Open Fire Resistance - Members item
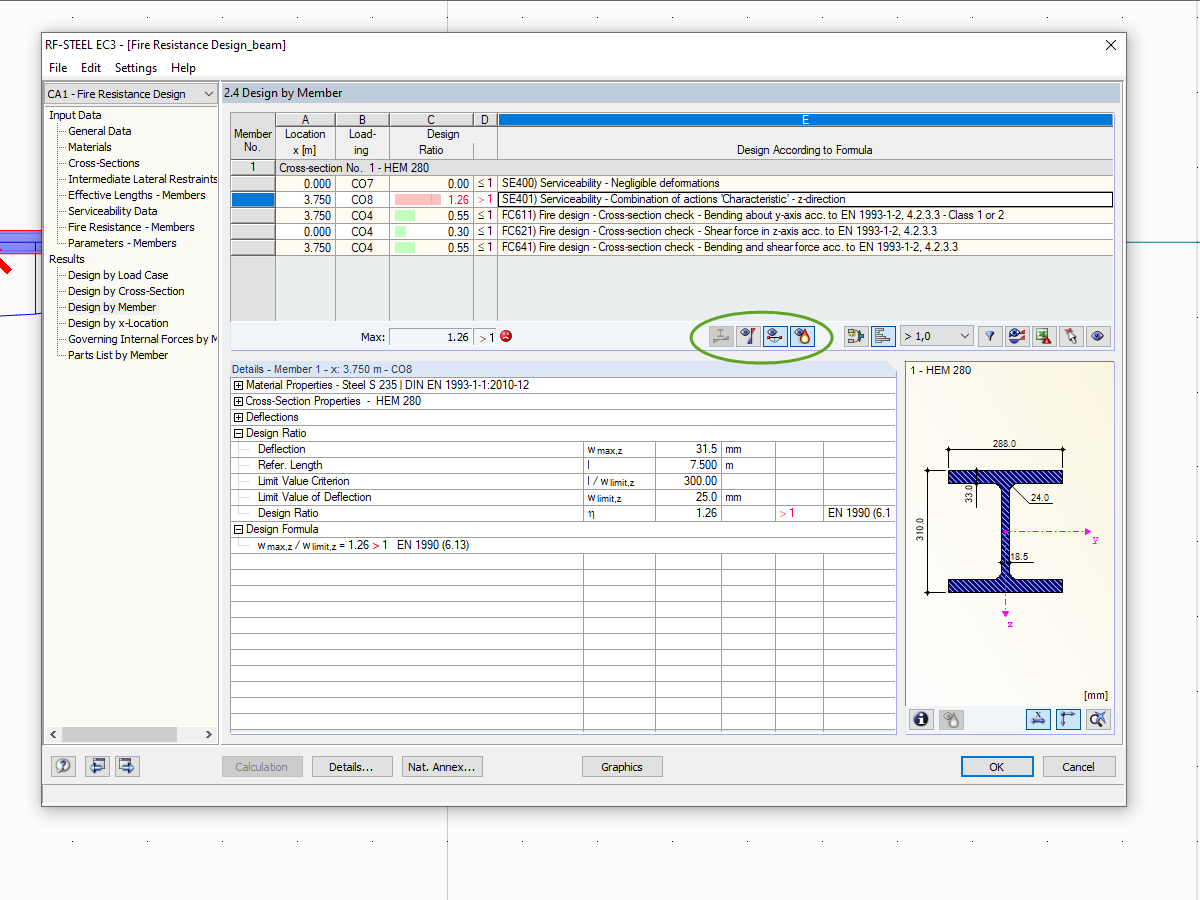Viewport: 1200px width, 900px height. tap(131, 227)
